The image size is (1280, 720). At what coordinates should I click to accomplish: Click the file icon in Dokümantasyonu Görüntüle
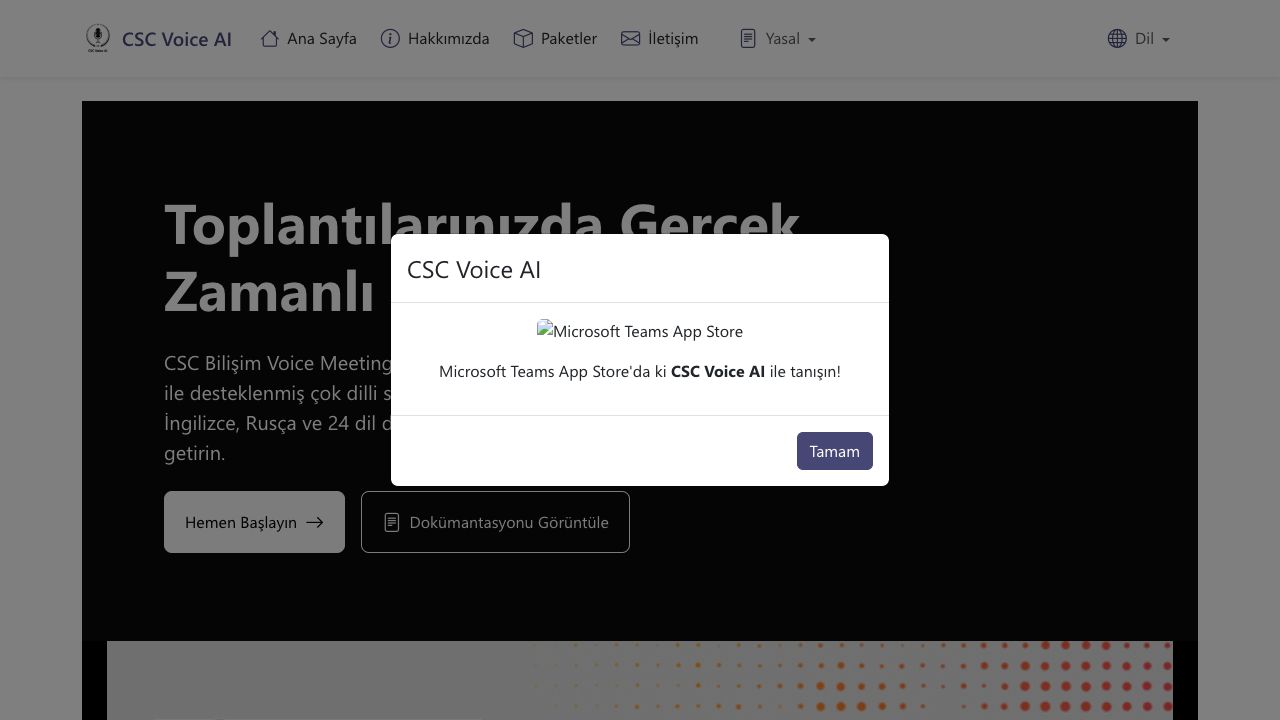tap(392, 522)
